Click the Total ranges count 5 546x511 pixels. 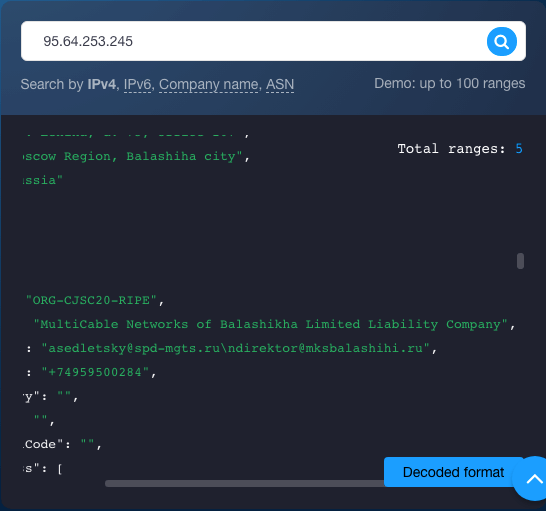(x=519, y=149)
